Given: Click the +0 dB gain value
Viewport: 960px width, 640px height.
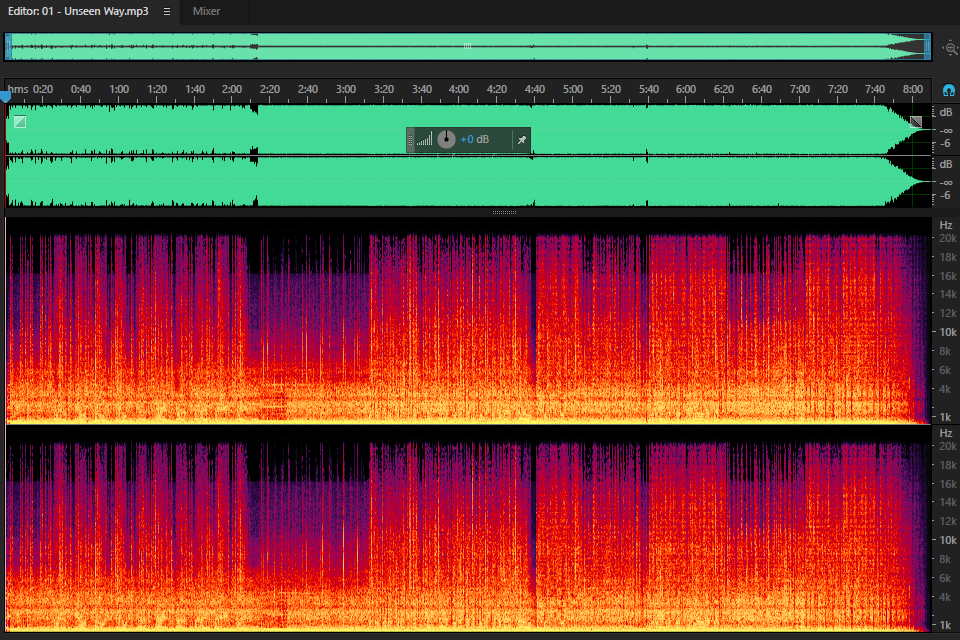Looking at the screenshot, I should (x=474, y=140).
